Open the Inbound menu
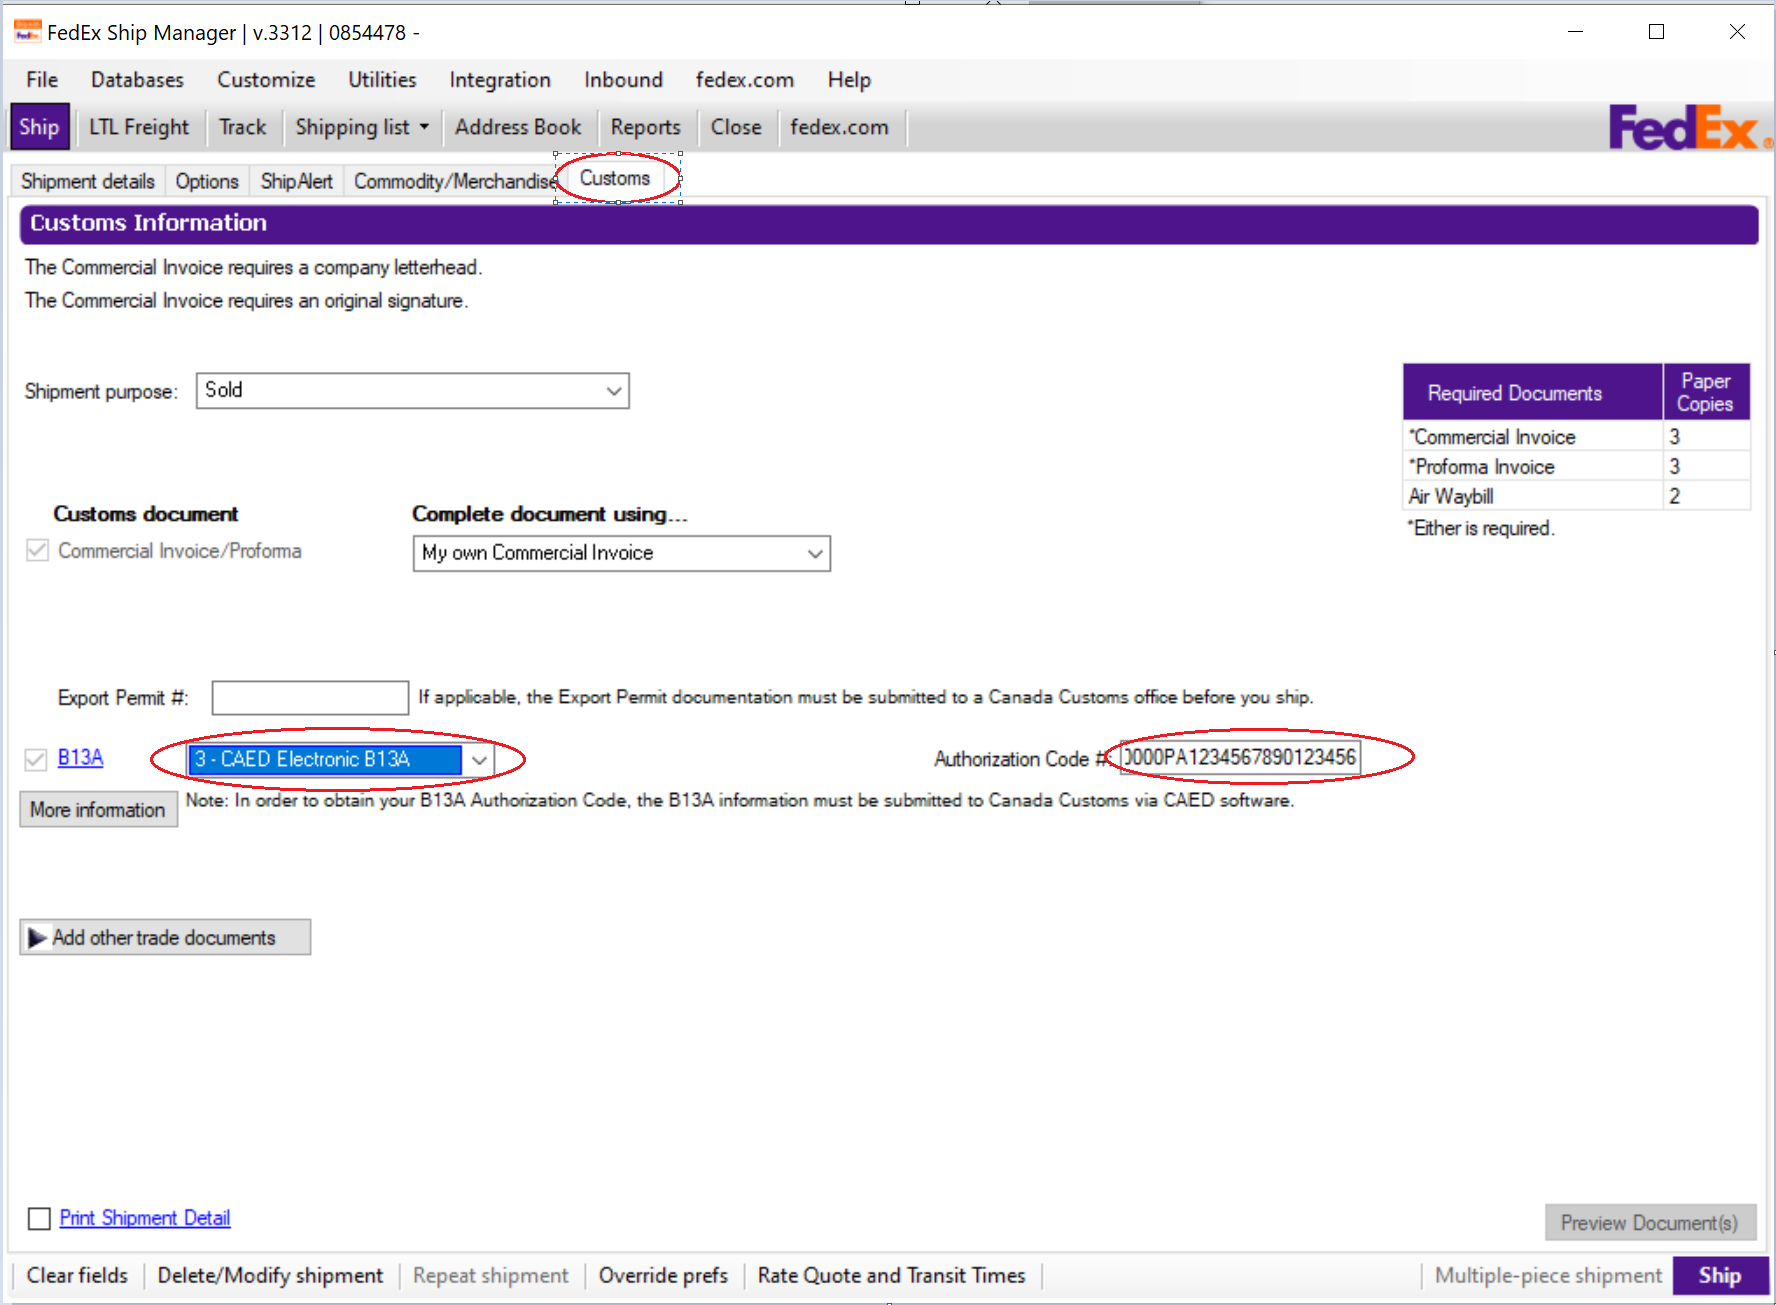Viewport: 1776px width, 1305px height. 623,80
